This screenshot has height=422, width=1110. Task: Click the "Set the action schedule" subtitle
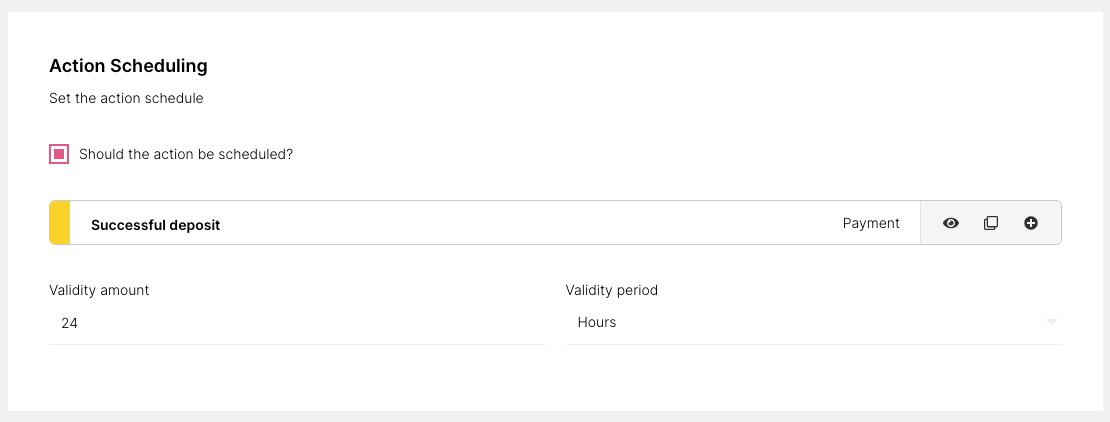[126, 99]
